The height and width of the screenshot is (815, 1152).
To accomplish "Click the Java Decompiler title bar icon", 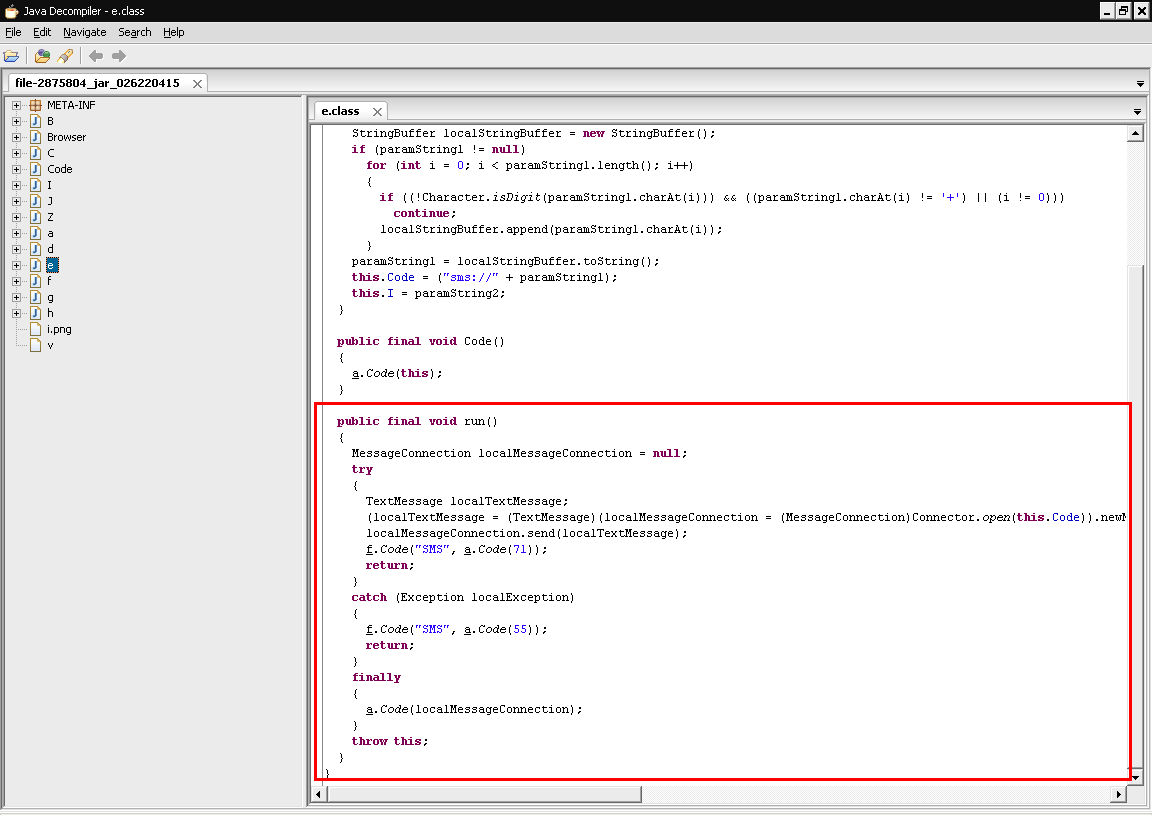I will click(x=11, y=11).
